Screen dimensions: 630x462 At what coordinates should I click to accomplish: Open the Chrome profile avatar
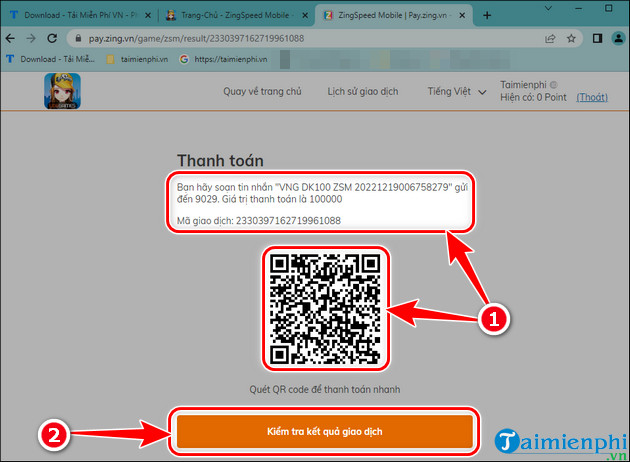(x=619, y=39)
